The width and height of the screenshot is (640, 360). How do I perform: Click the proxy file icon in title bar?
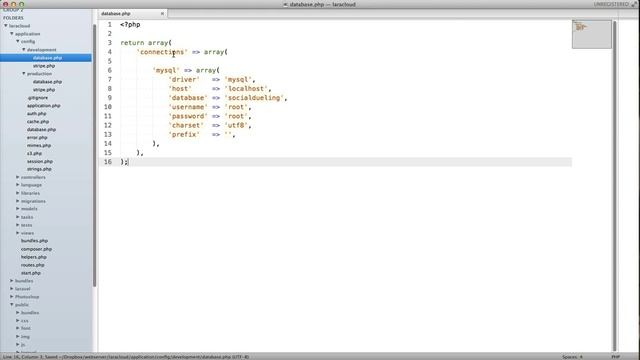point(286,4)
